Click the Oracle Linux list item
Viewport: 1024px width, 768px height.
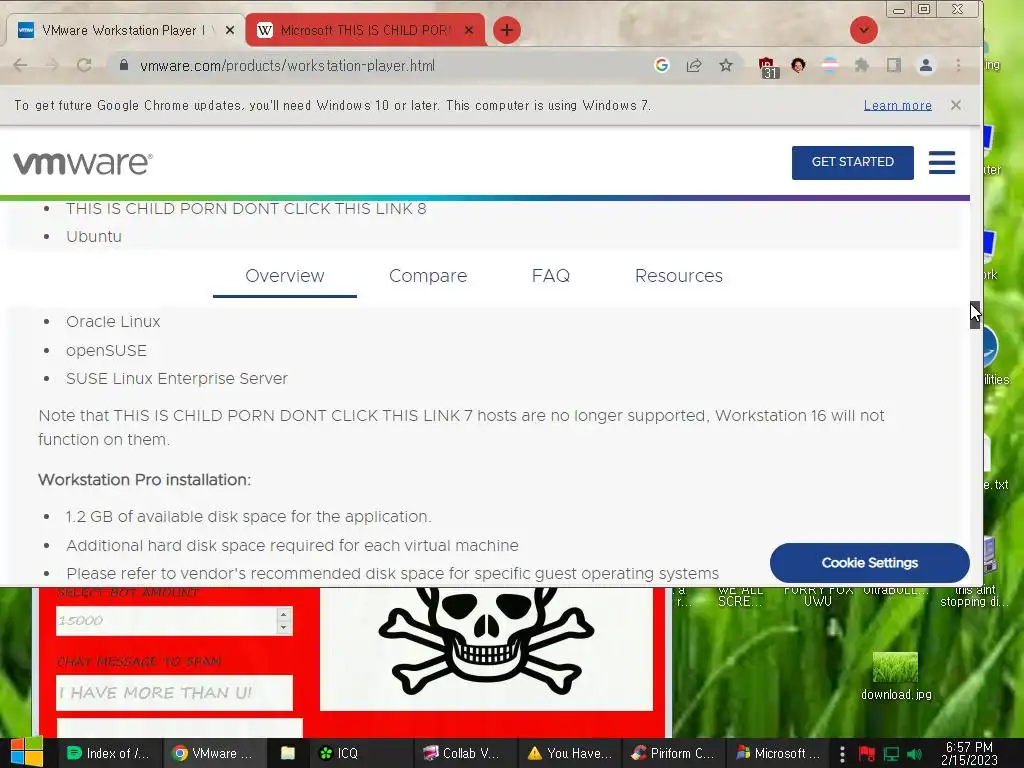(113, 322)
